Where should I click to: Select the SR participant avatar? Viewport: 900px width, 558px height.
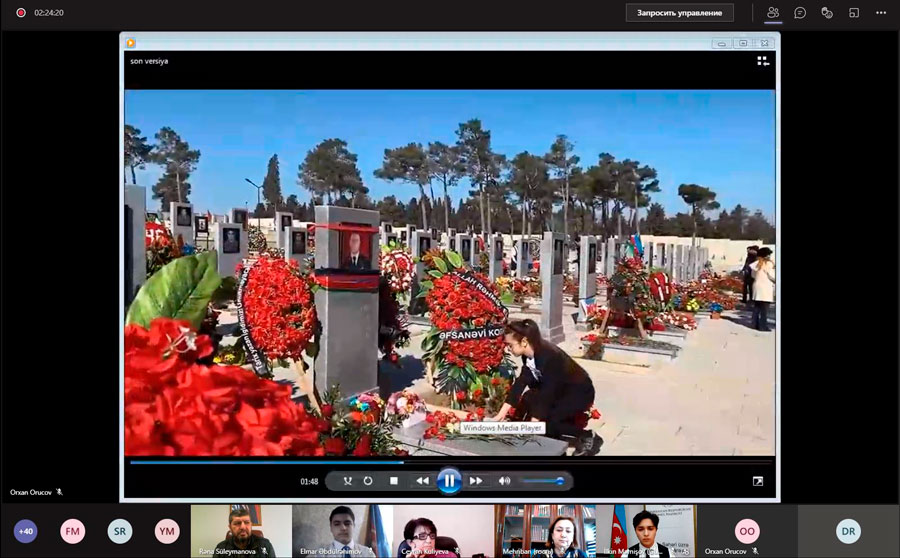tap(119, 531)
